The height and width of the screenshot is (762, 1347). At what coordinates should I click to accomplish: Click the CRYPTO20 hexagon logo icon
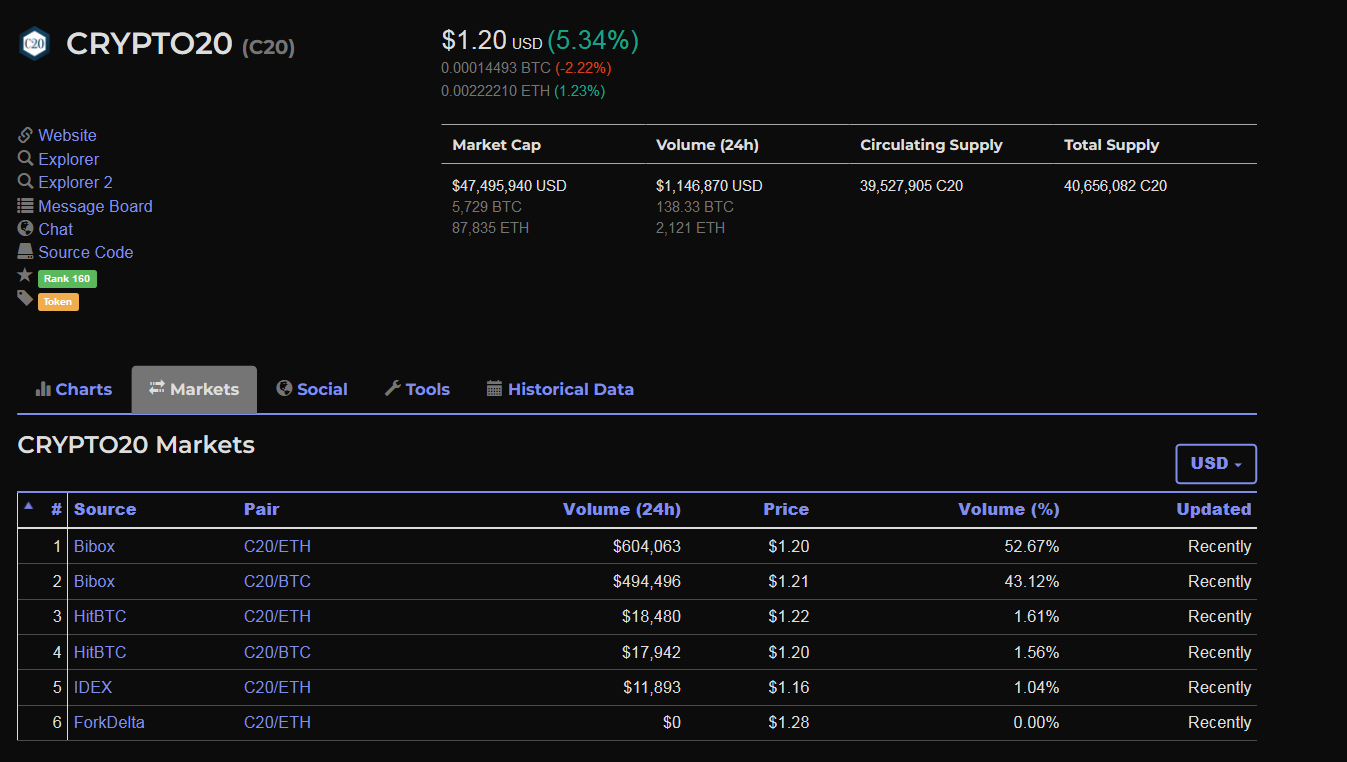[x=34, y=44]
